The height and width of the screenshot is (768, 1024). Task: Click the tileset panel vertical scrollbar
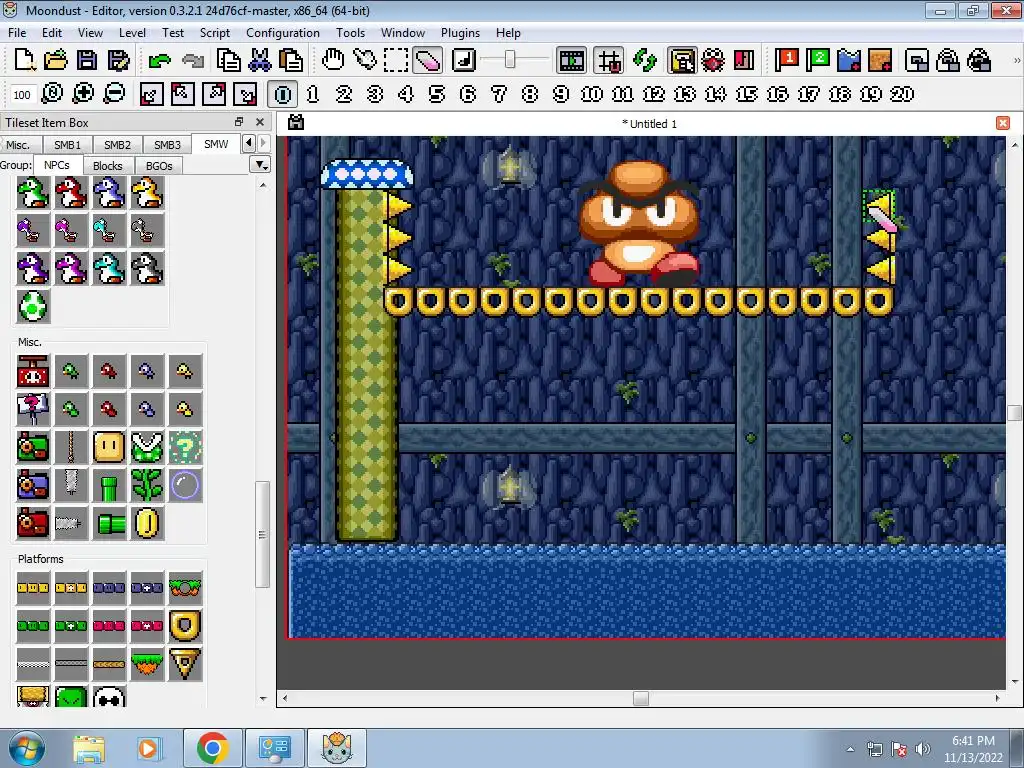click(x=263, y=534)
